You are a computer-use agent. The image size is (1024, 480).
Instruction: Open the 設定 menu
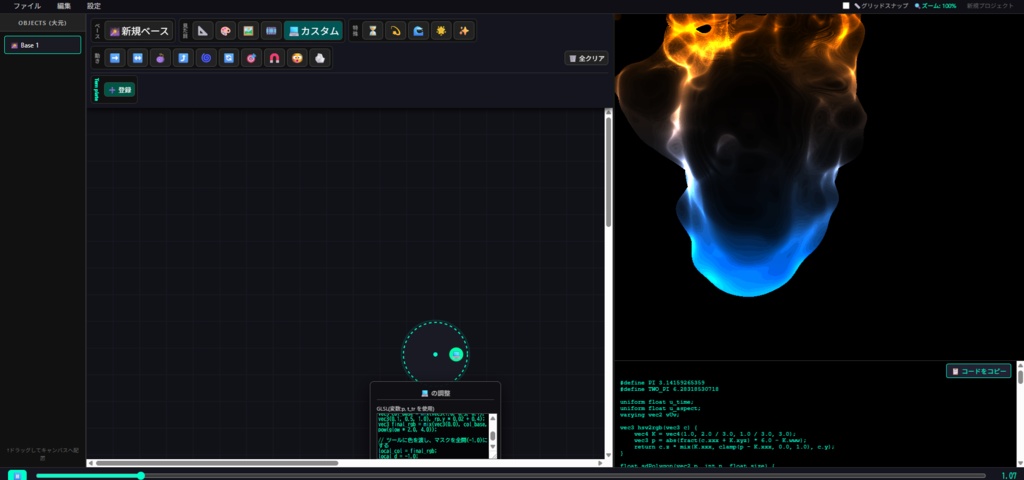pyautogui.click(x=94, y=6)
